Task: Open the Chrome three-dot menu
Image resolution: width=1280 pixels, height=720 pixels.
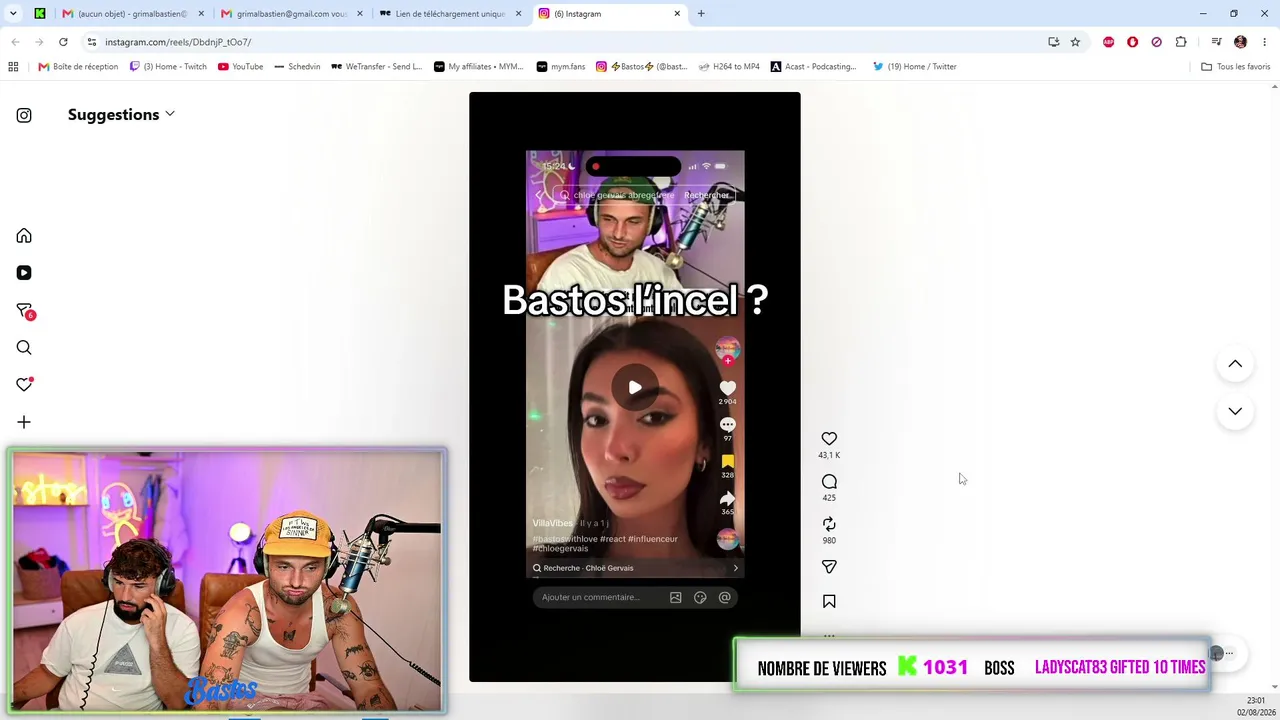Action: click(1265, 42)
